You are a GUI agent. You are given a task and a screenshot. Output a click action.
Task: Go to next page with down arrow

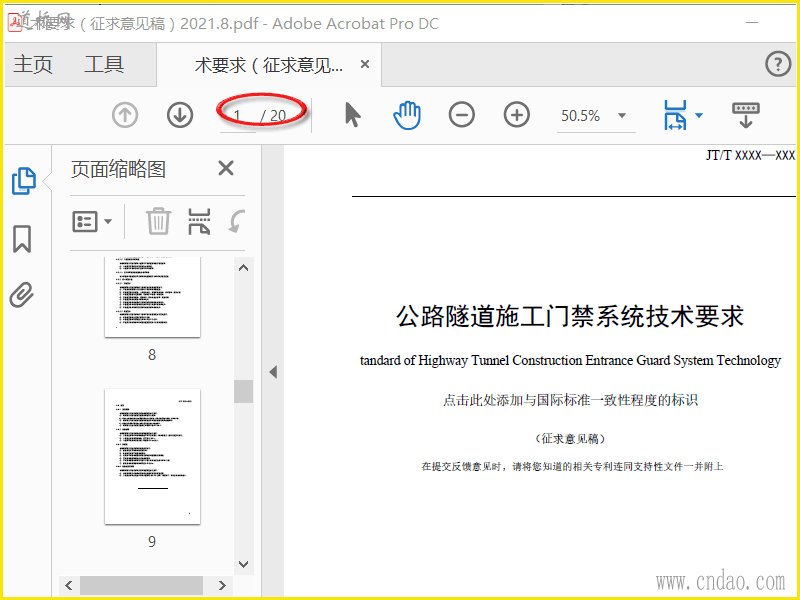(x=180, y=115)
